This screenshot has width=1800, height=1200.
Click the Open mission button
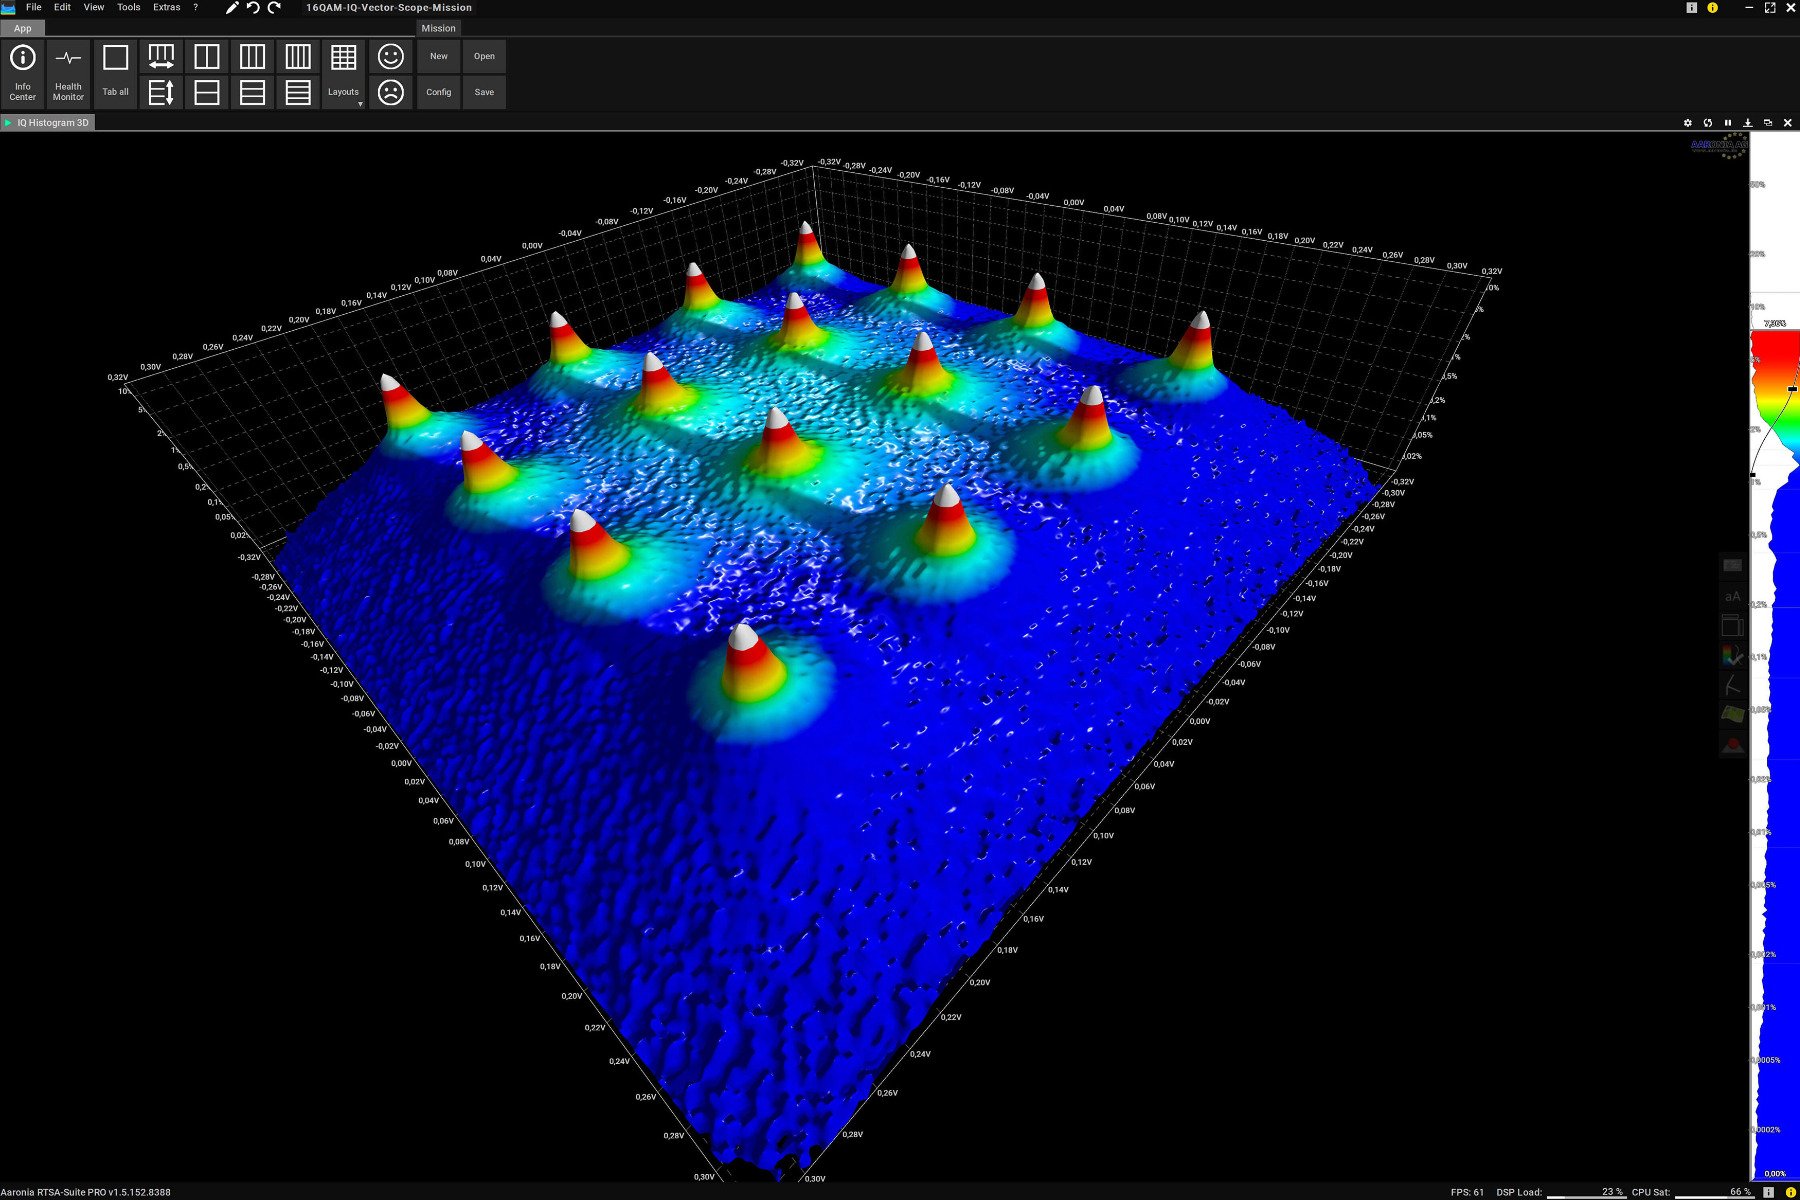[484, 56]
